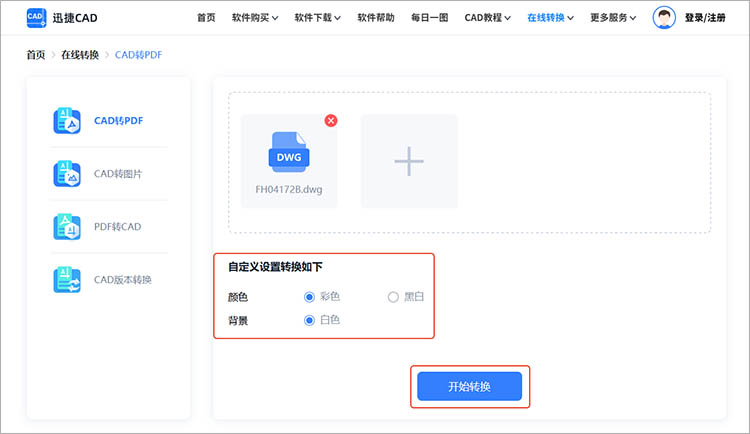The height and width of the screenshot is (434, 750).
Task: Go to 在线转换 breadcrumb link
Action: [x=80, y=55]
